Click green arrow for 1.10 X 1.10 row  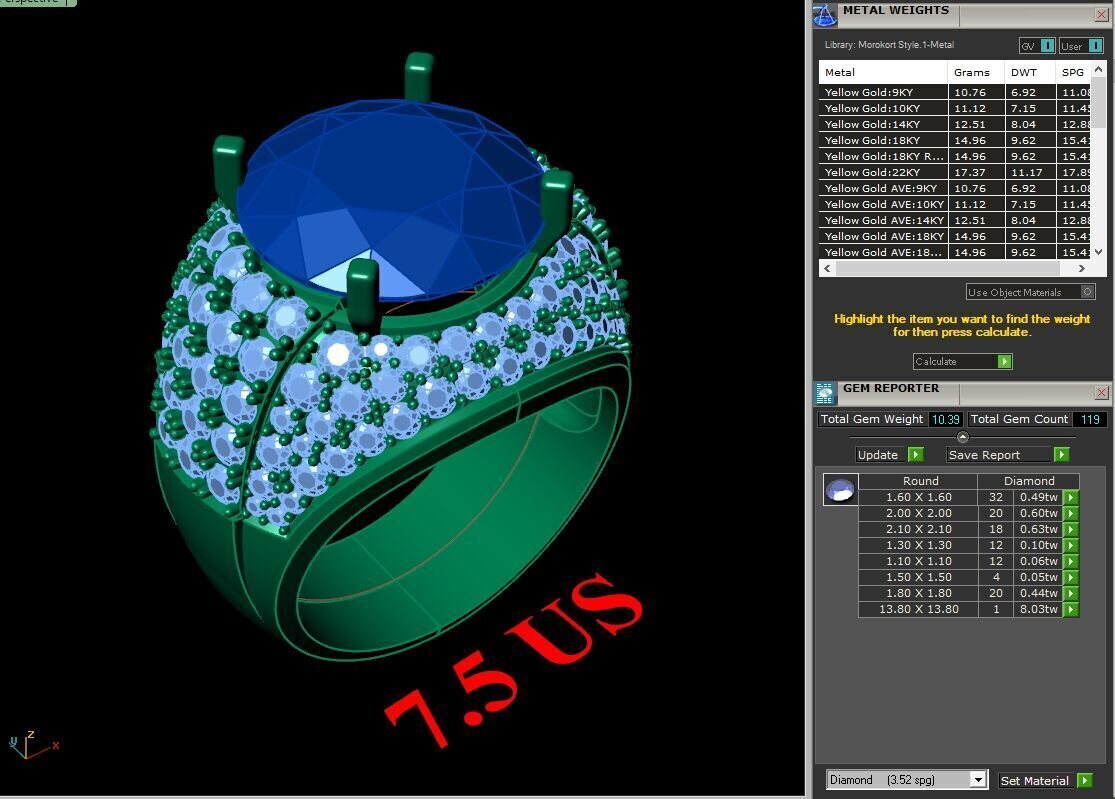pyautogui.click(x=1071, y=561)
